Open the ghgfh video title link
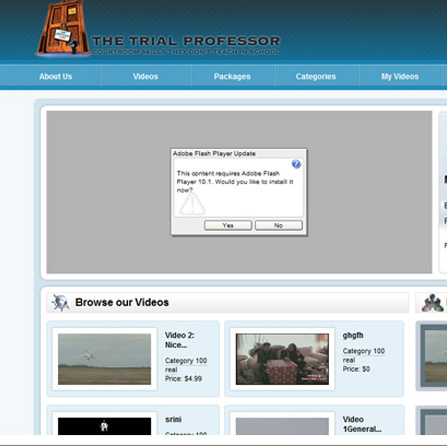The width and height of the screenshot is (447, 447). point(353,335)
